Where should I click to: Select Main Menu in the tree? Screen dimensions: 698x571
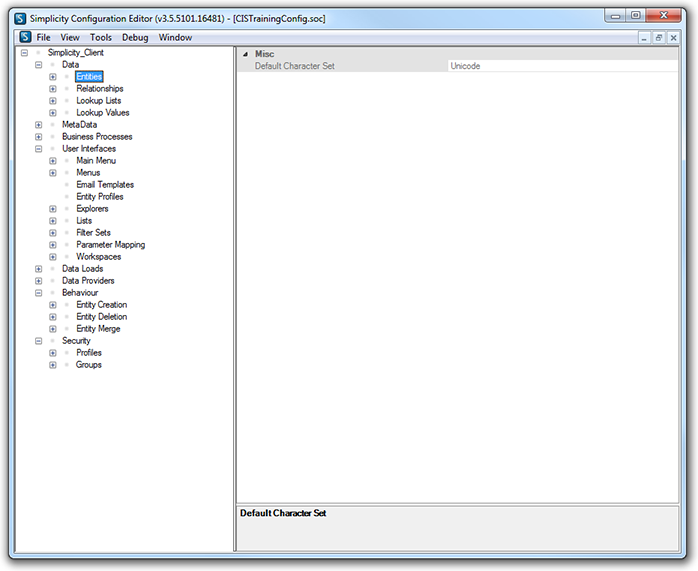[96, 161]
